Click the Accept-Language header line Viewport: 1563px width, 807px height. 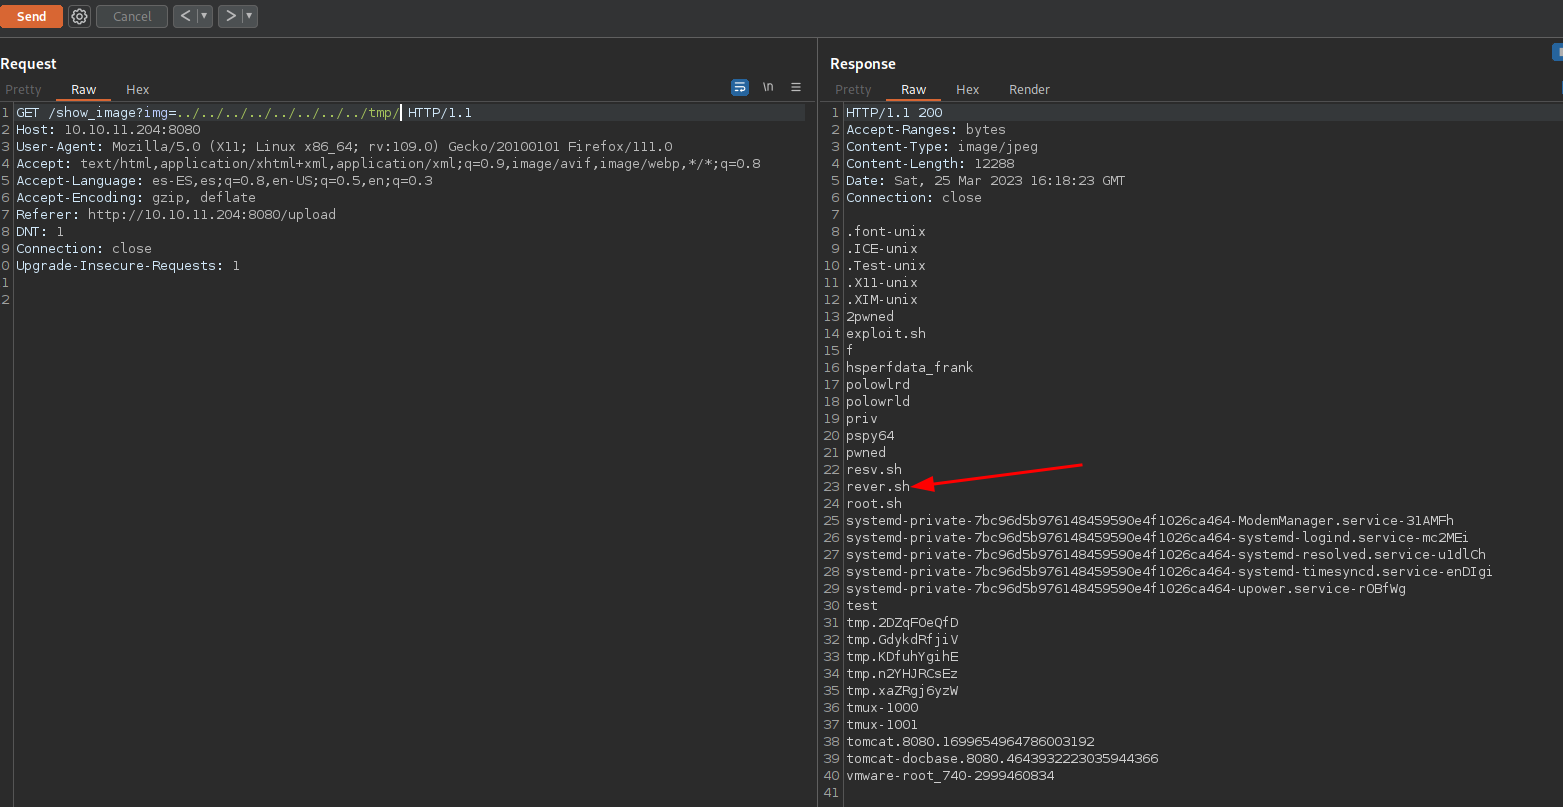[224, 181]
